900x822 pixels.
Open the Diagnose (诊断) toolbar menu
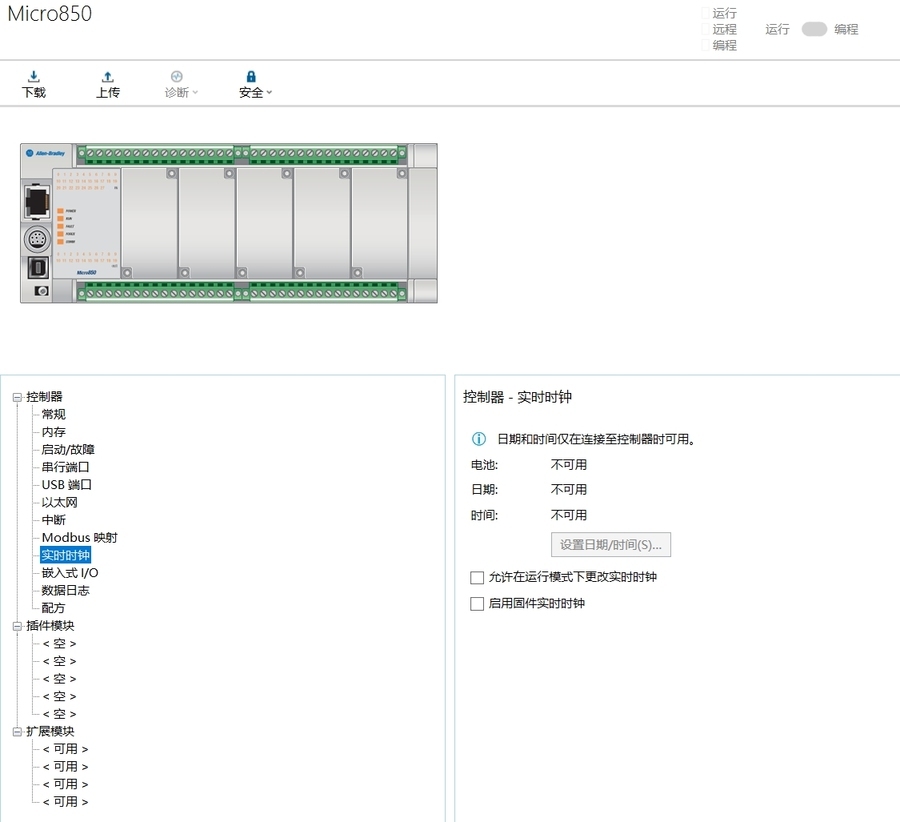181,84
